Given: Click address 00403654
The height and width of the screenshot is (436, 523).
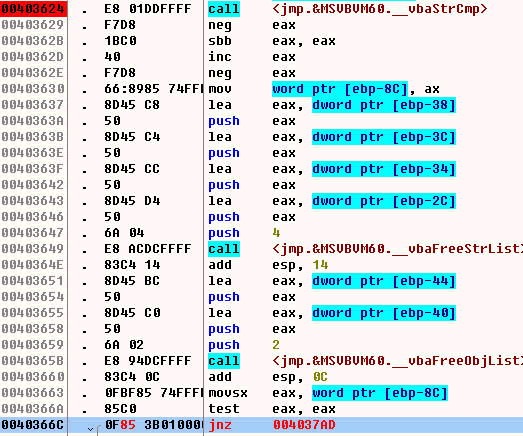Looking at the screenshot, I should [x=33, y=297].
